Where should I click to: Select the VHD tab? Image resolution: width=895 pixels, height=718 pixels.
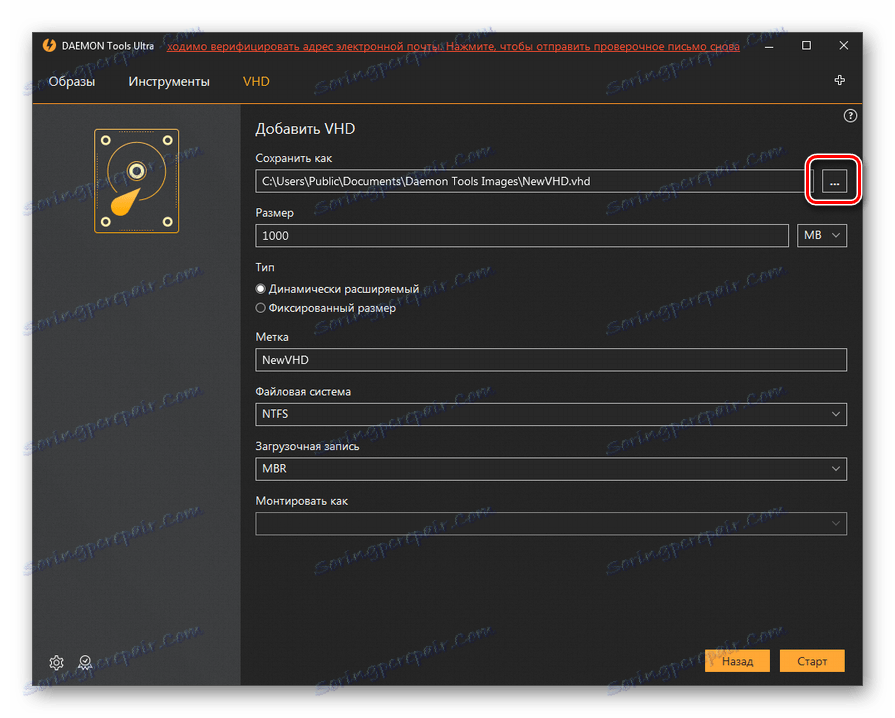point(256,82)
